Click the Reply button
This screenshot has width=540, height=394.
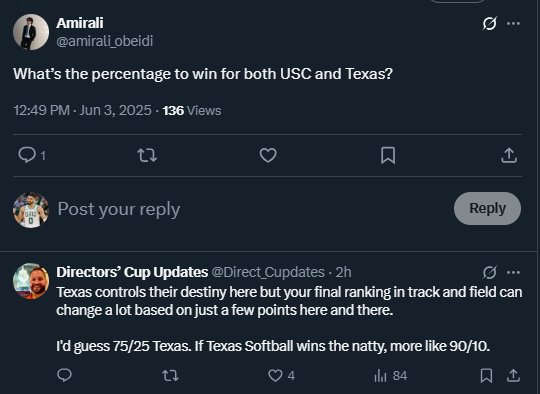click(487, 208)
